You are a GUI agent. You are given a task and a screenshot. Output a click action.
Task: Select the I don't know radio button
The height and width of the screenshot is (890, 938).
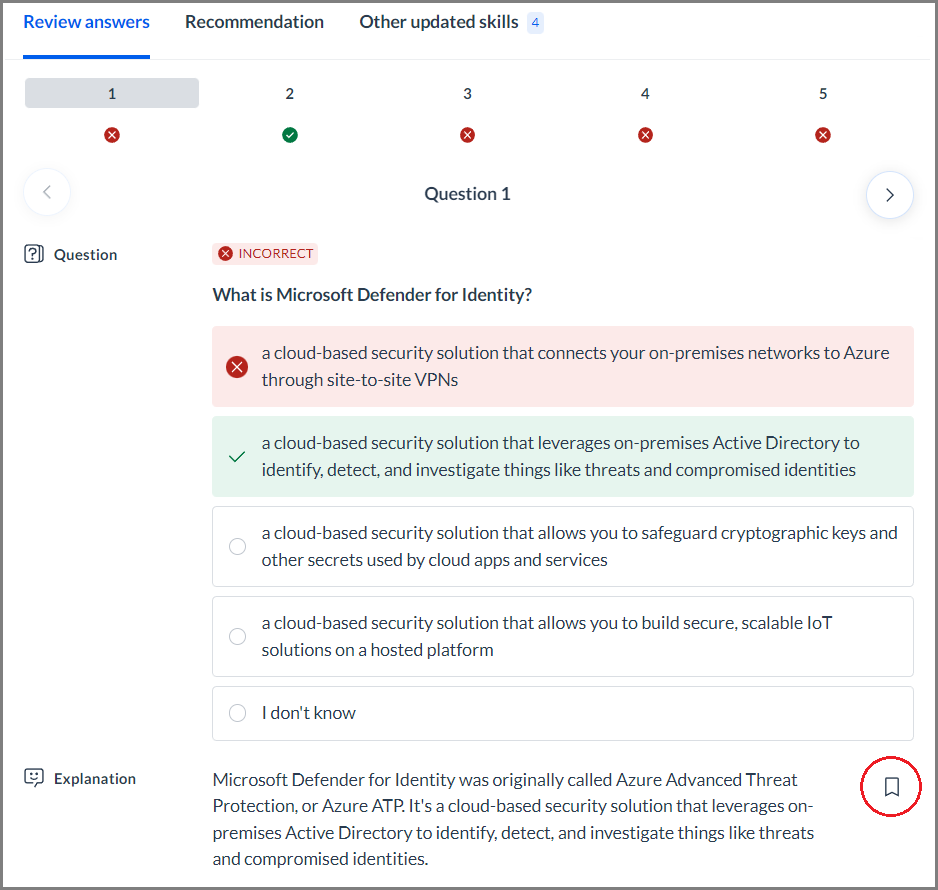click(237, 713)
